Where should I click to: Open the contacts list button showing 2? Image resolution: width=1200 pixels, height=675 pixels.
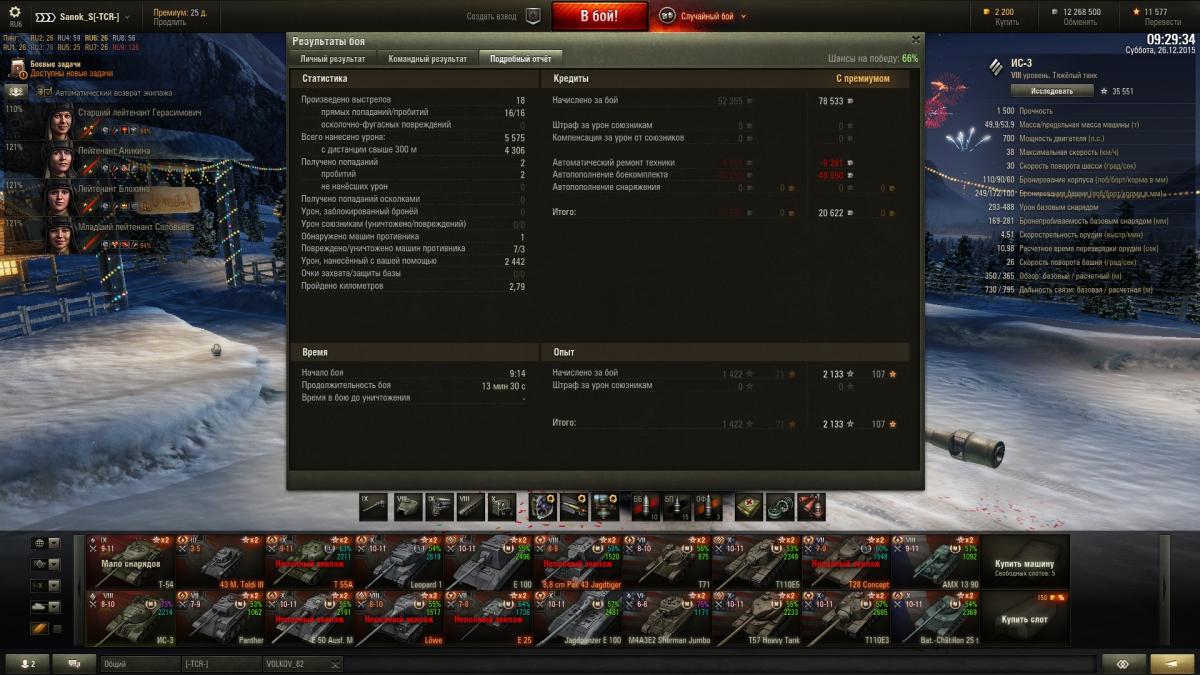(27, 664)
